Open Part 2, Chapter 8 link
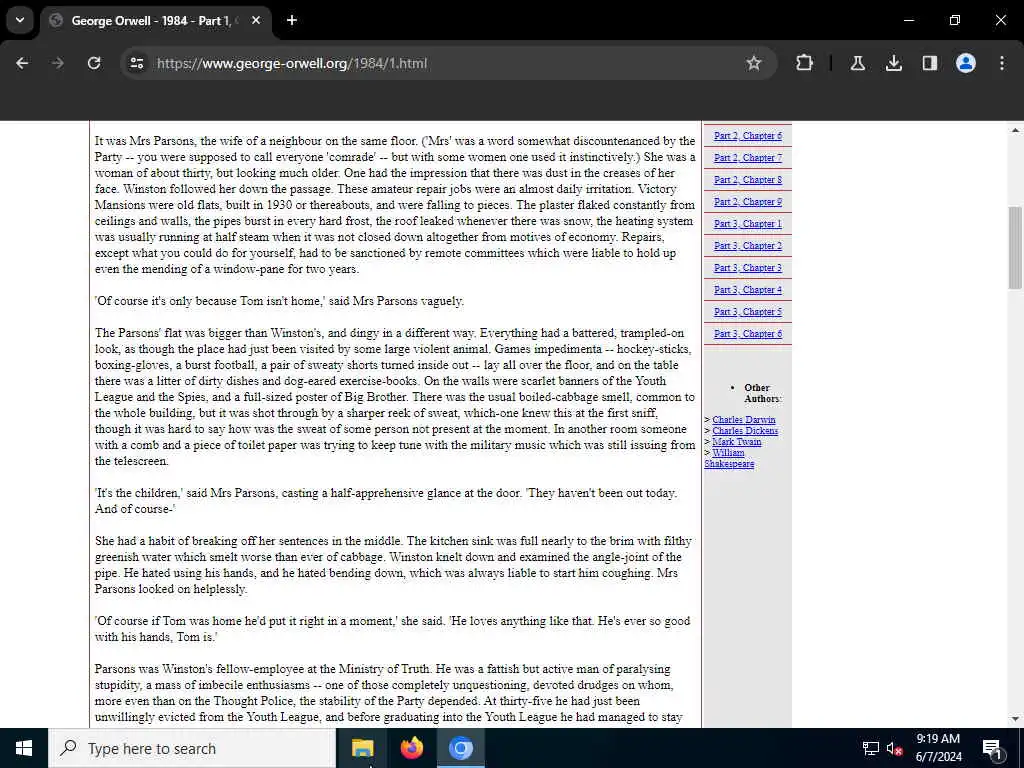The width and height of the screenshot is (1024, 768). click(x=748, y=180)
